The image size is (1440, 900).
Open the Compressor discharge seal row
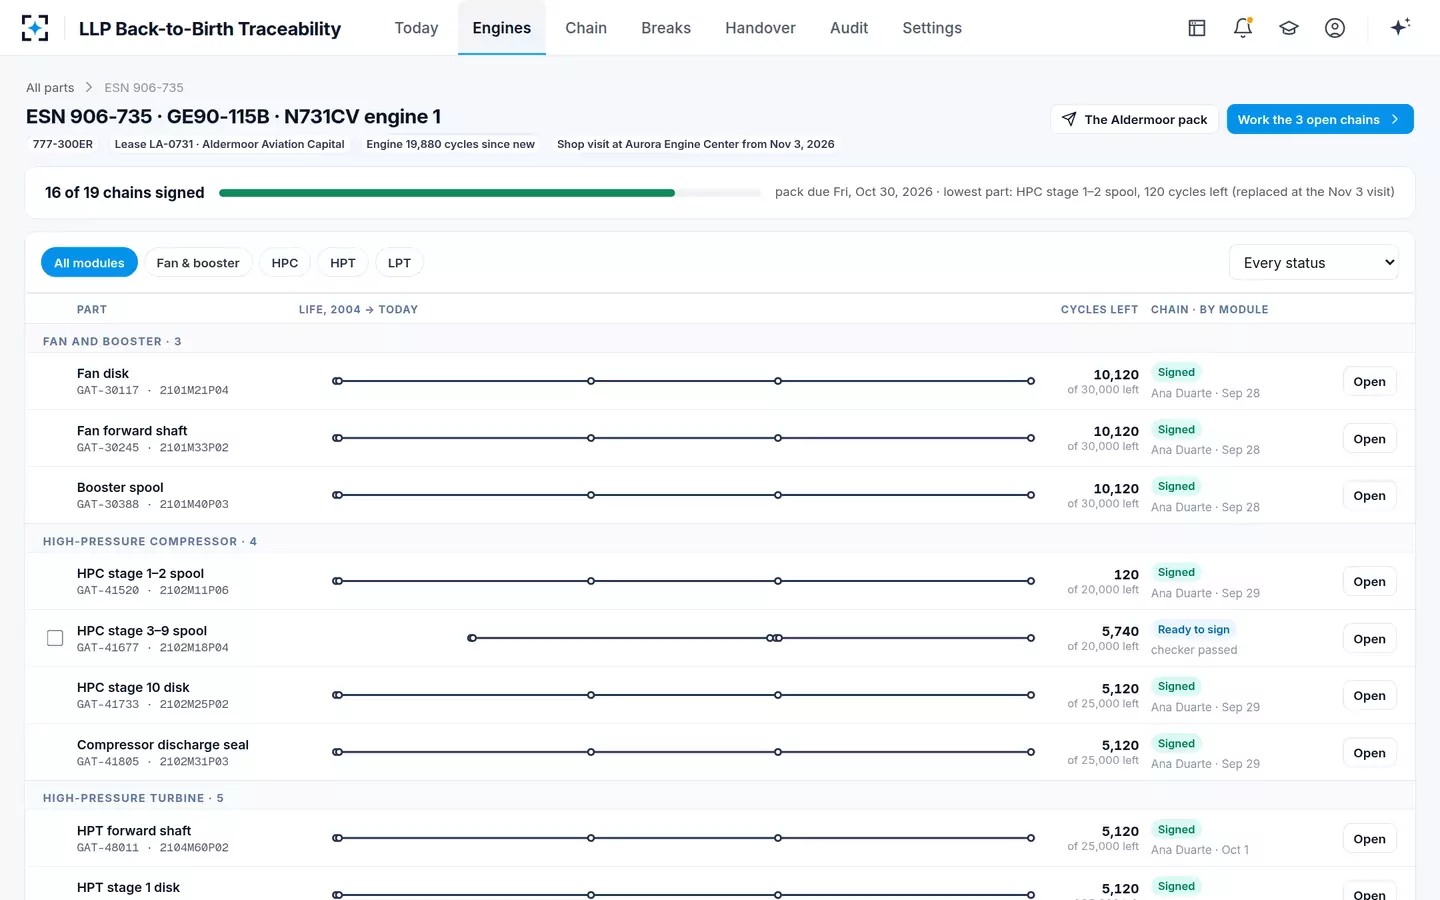click(x=1369, y=752)
